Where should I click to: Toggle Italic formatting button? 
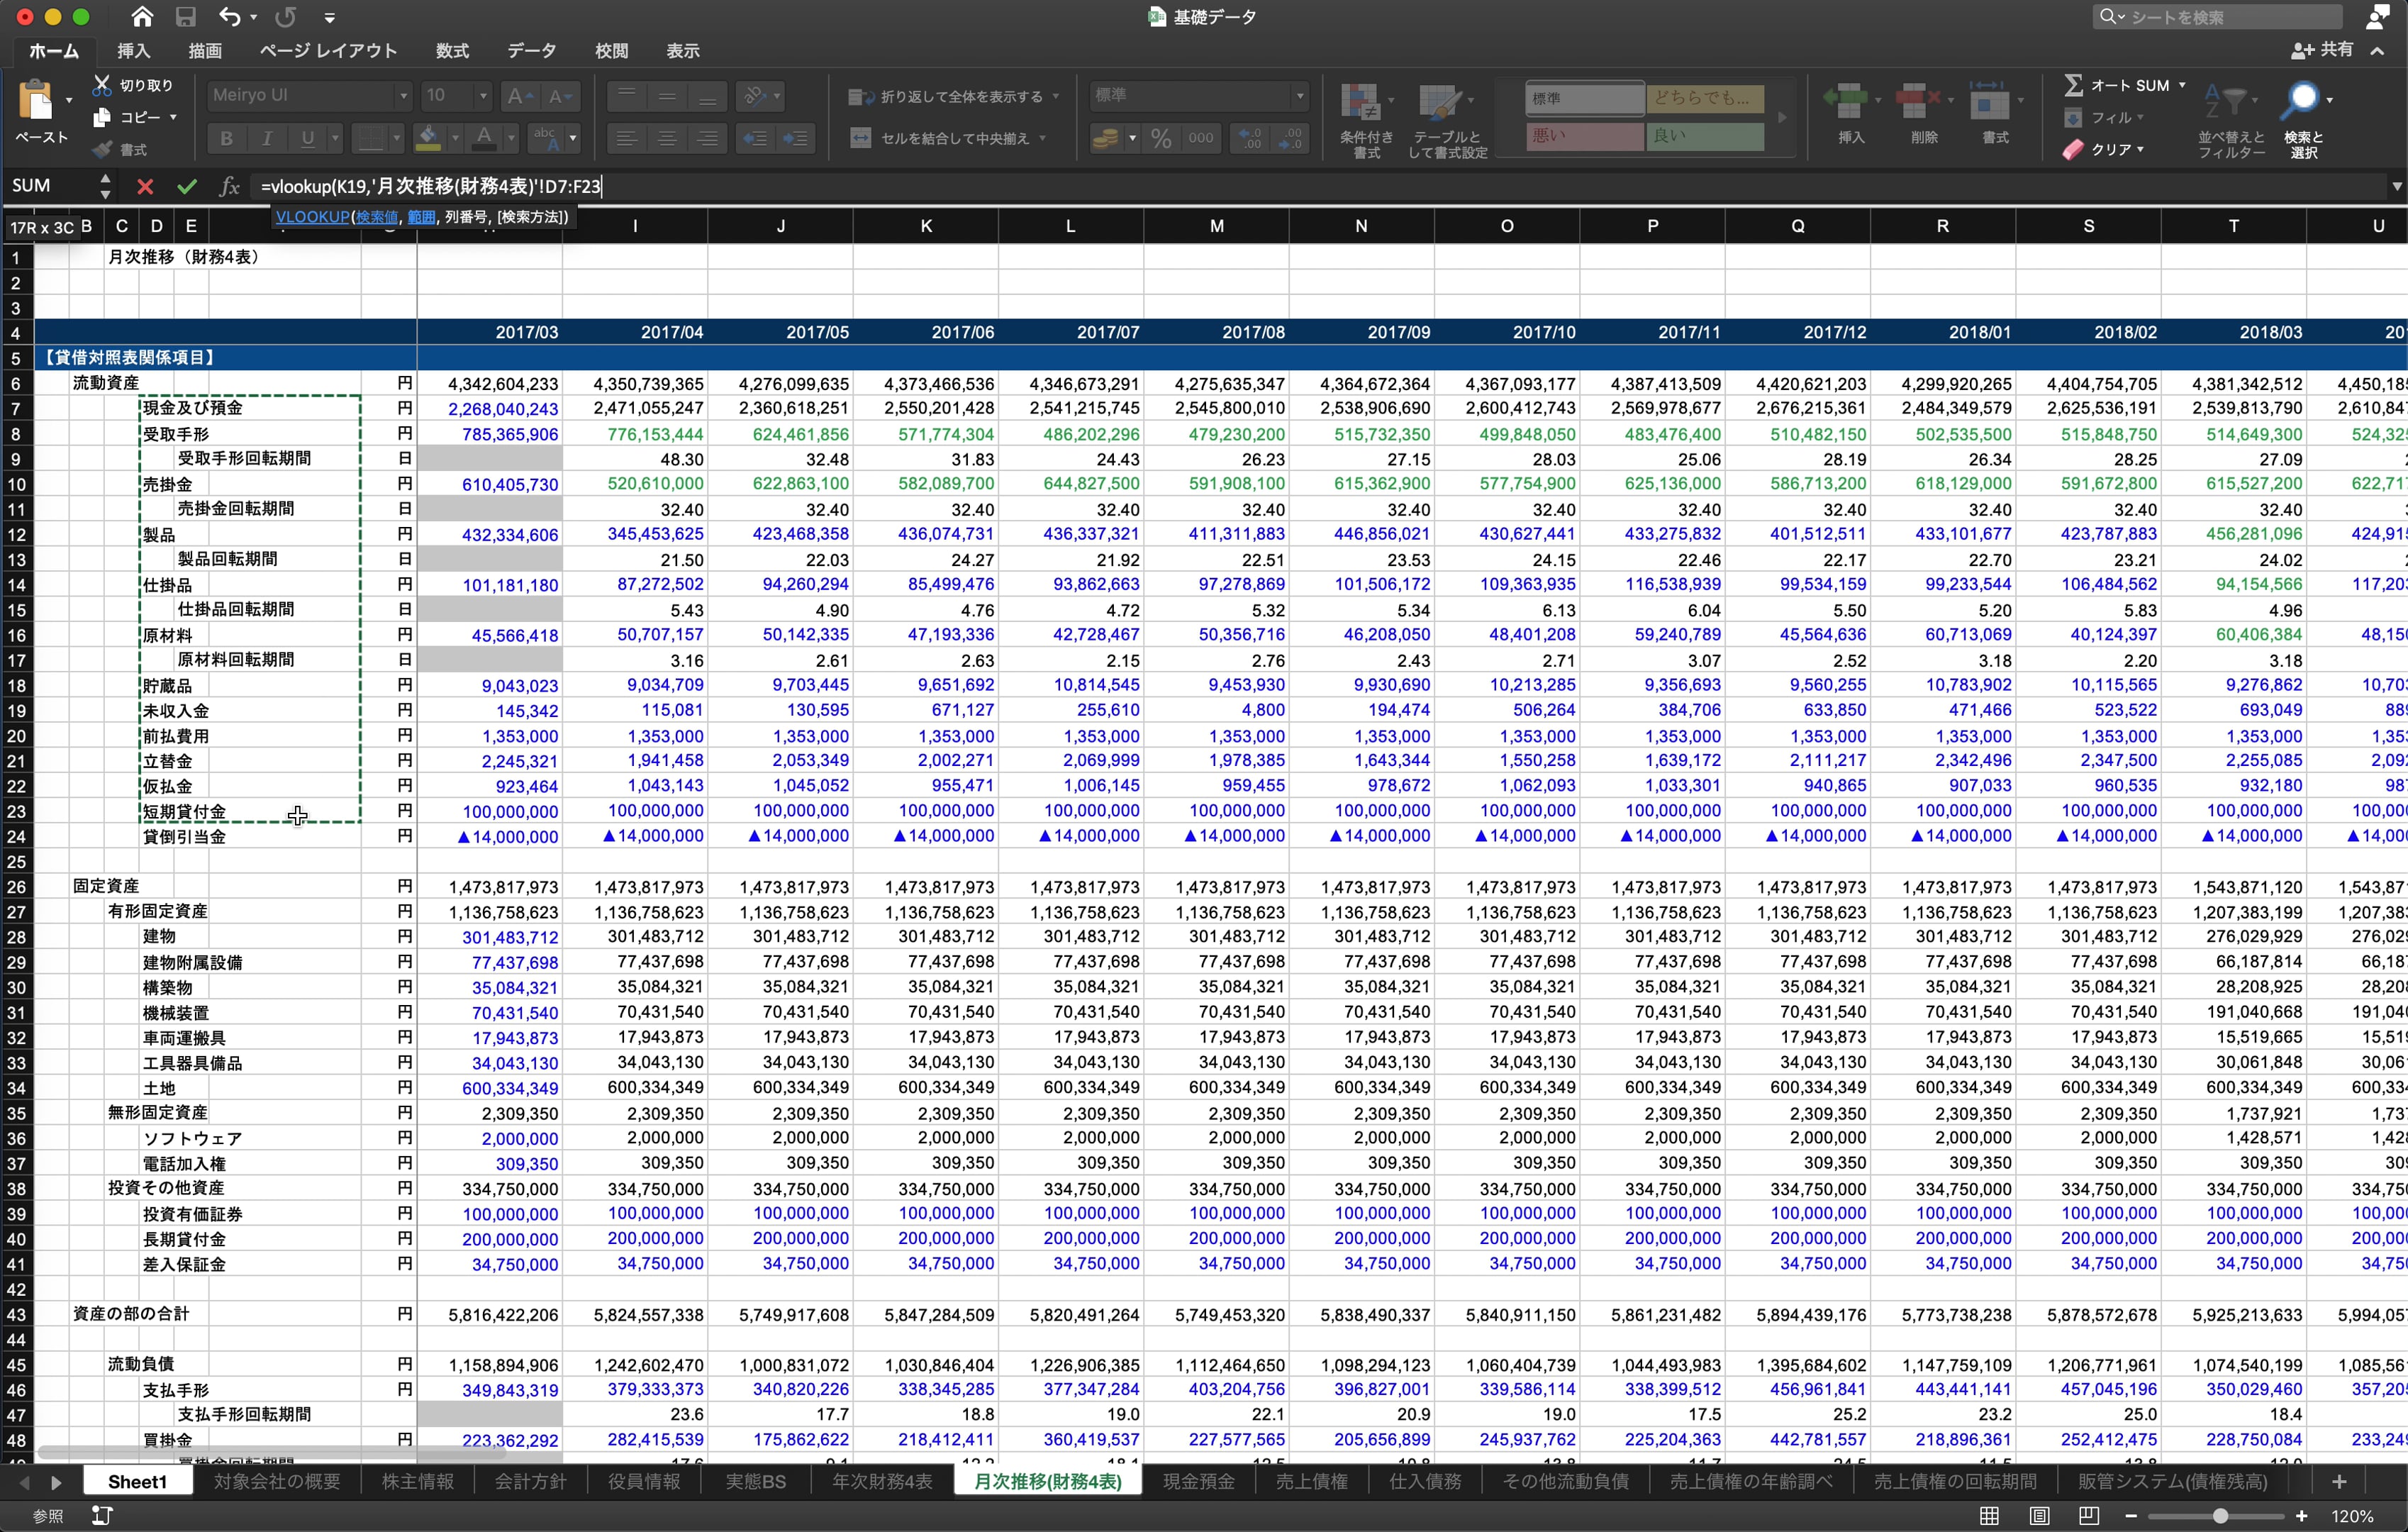pyautogui.click(x=266, y=138)
